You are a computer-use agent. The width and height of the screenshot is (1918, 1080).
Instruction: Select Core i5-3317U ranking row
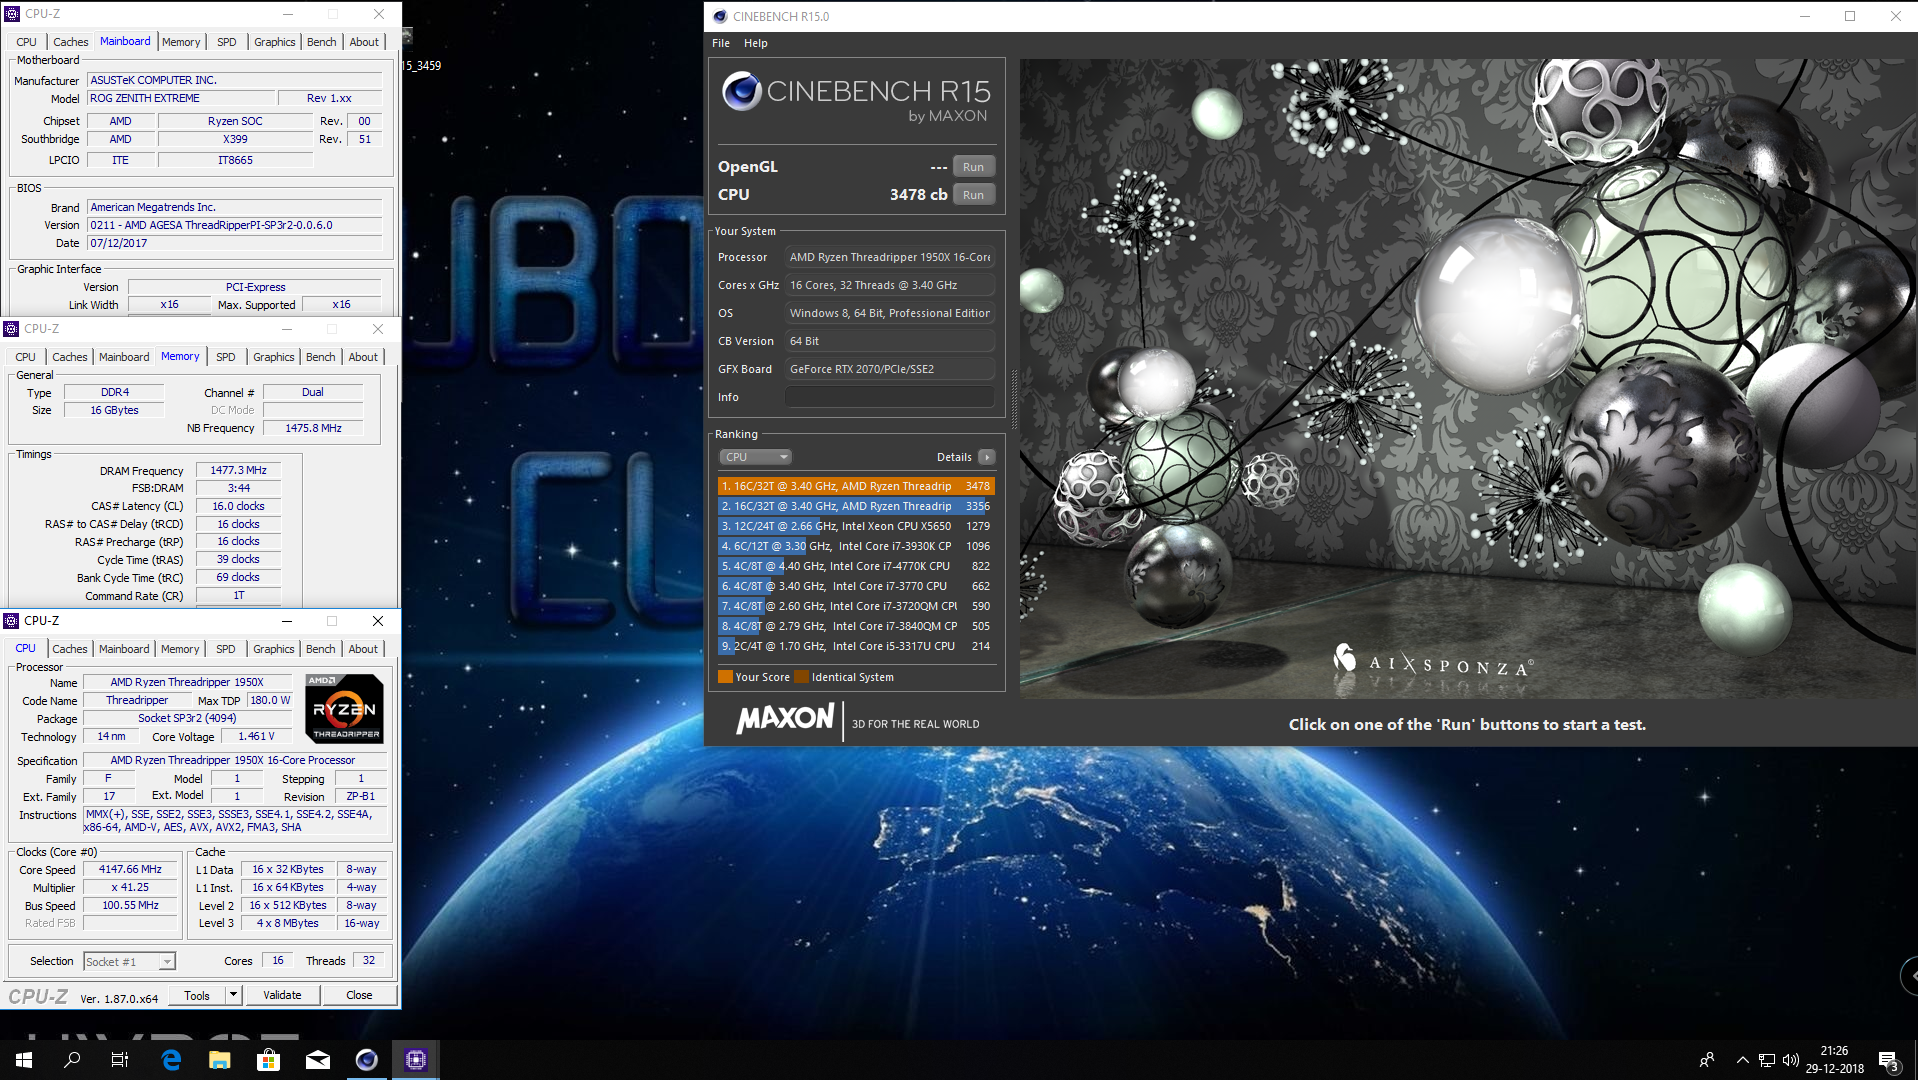click(x=855, y=646)
